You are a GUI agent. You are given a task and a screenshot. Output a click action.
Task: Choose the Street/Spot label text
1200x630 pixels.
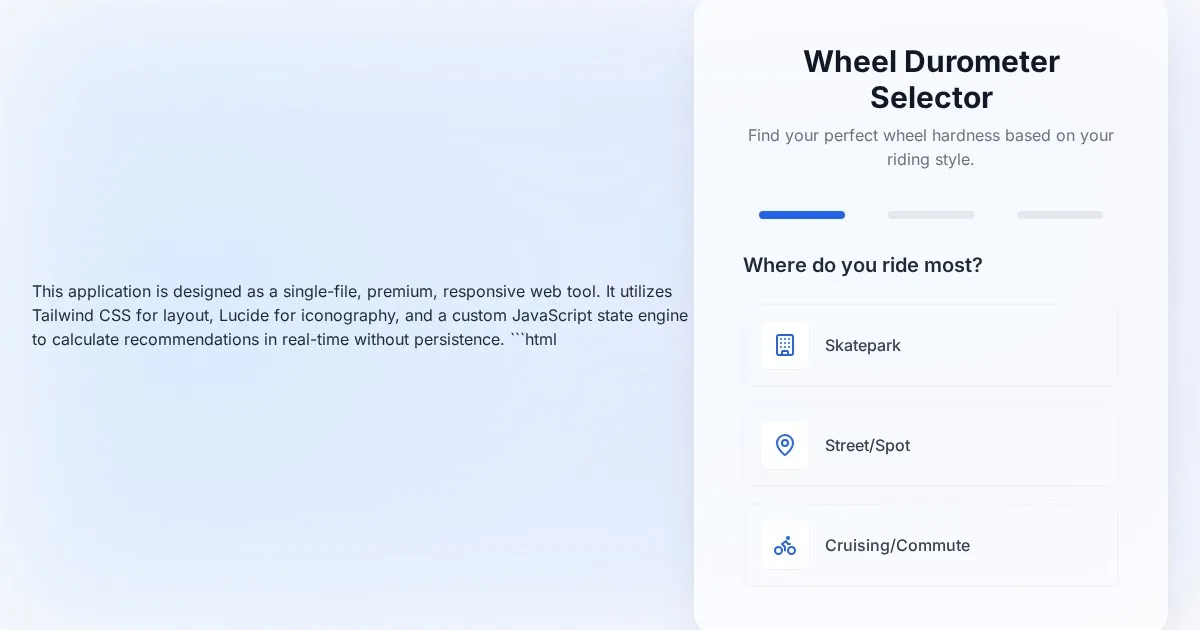point(867,445)
